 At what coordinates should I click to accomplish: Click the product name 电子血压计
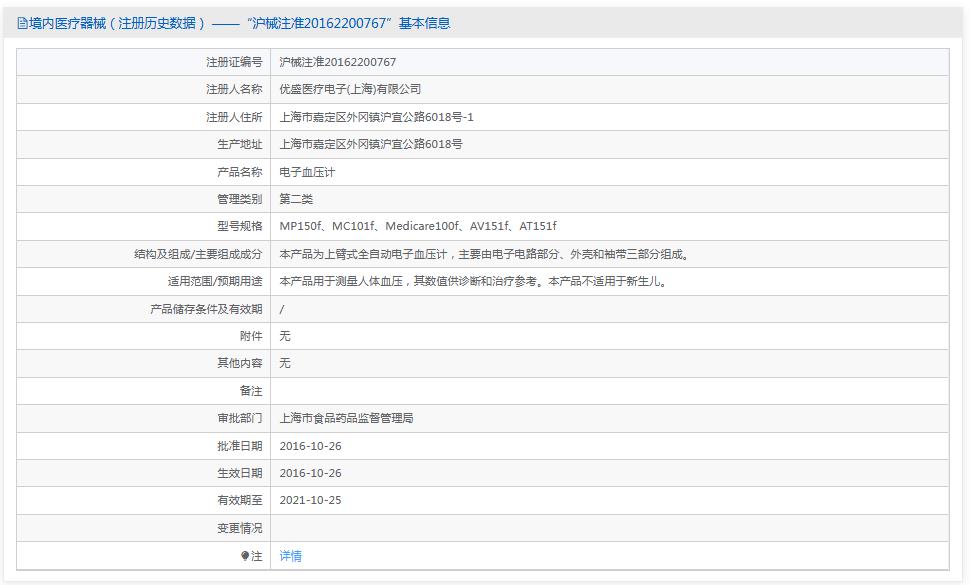307,171
